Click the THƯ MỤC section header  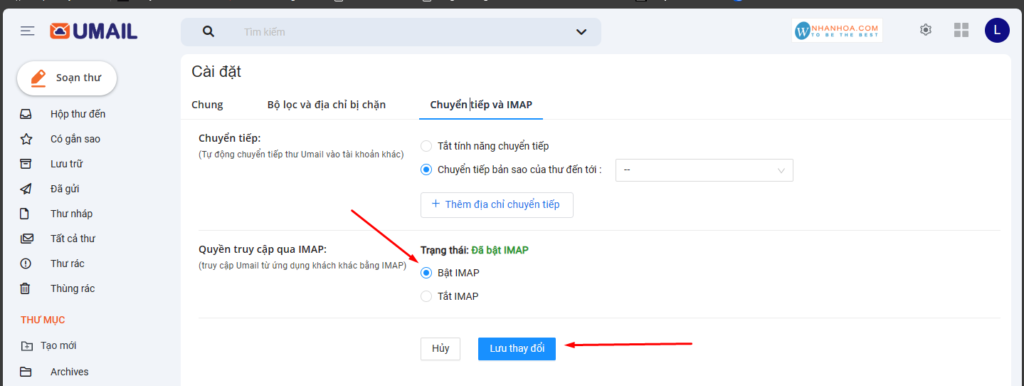pyautogui.click(x=43, y=320)
